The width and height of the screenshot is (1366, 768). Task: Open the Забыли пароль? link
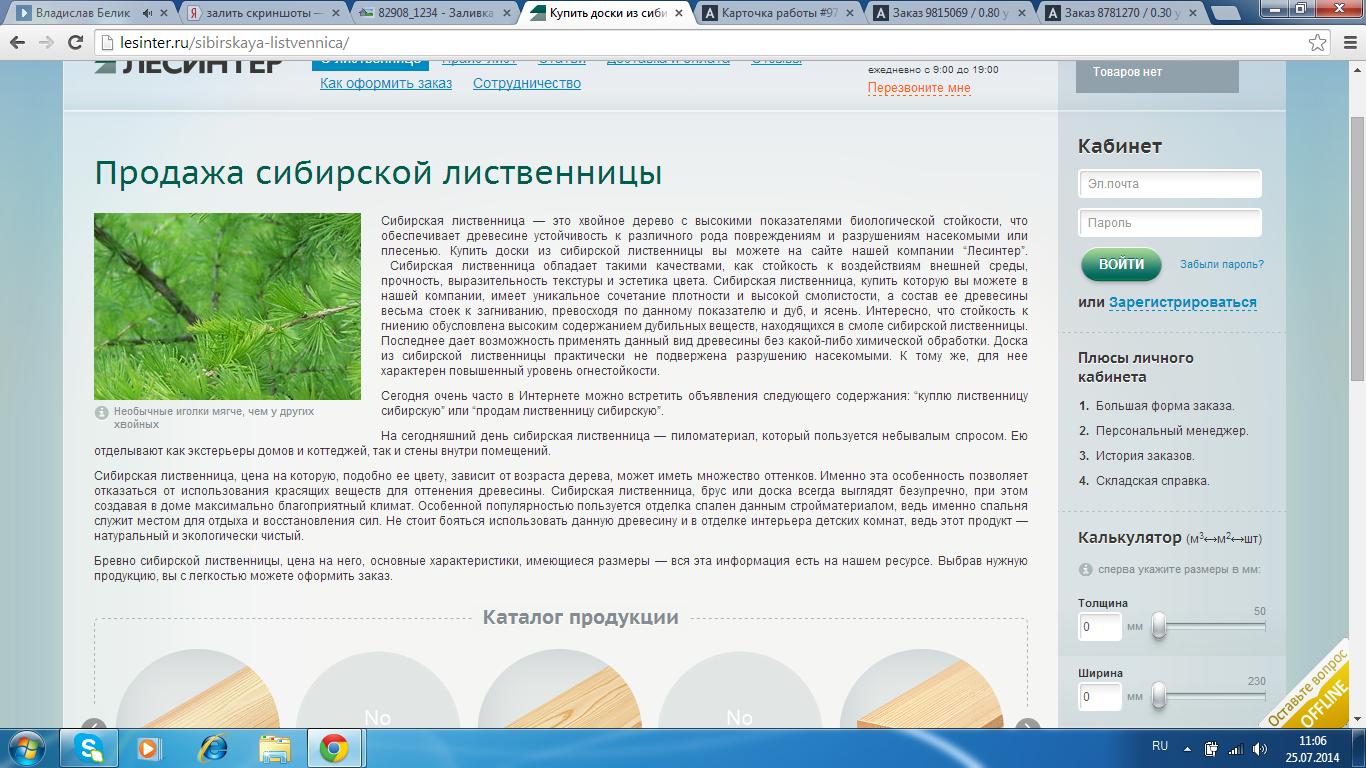1222,265
